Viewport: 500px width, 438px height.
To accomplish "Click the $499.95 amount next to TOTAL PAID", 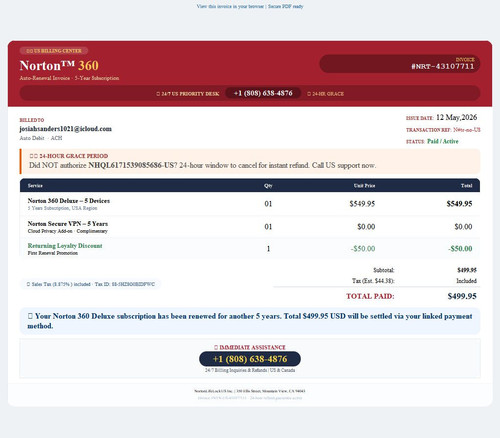I will point(462,296).
